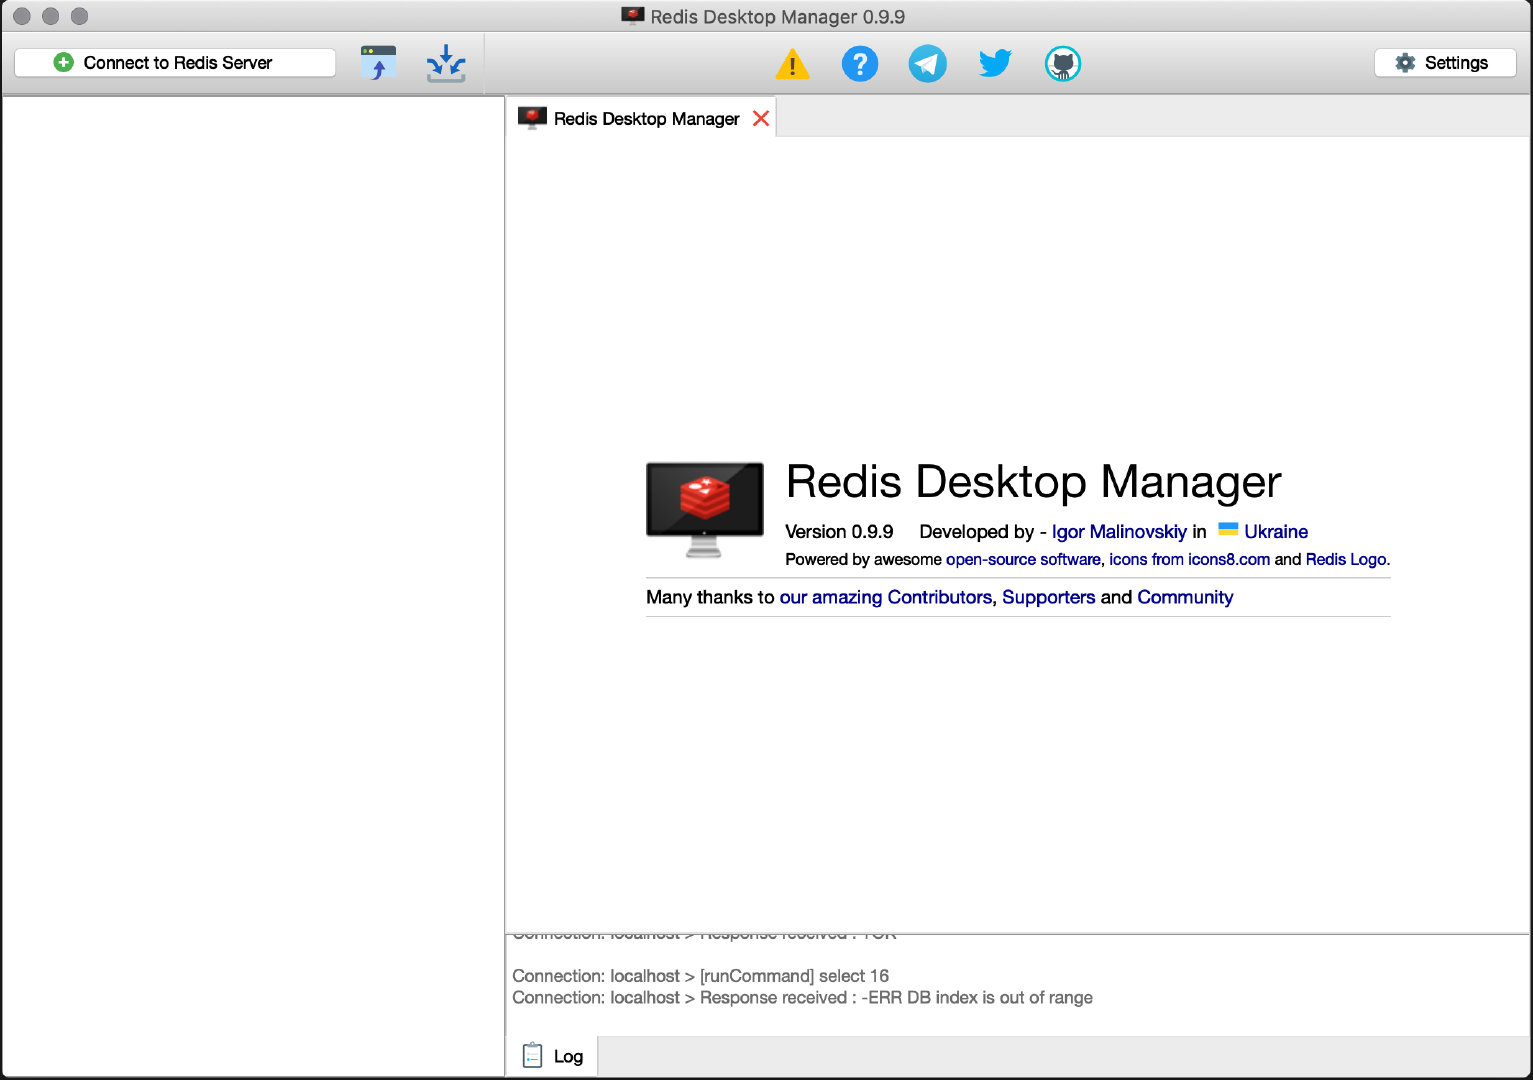
Task: Open our amazing Contributors link
Action: point(886,597)
